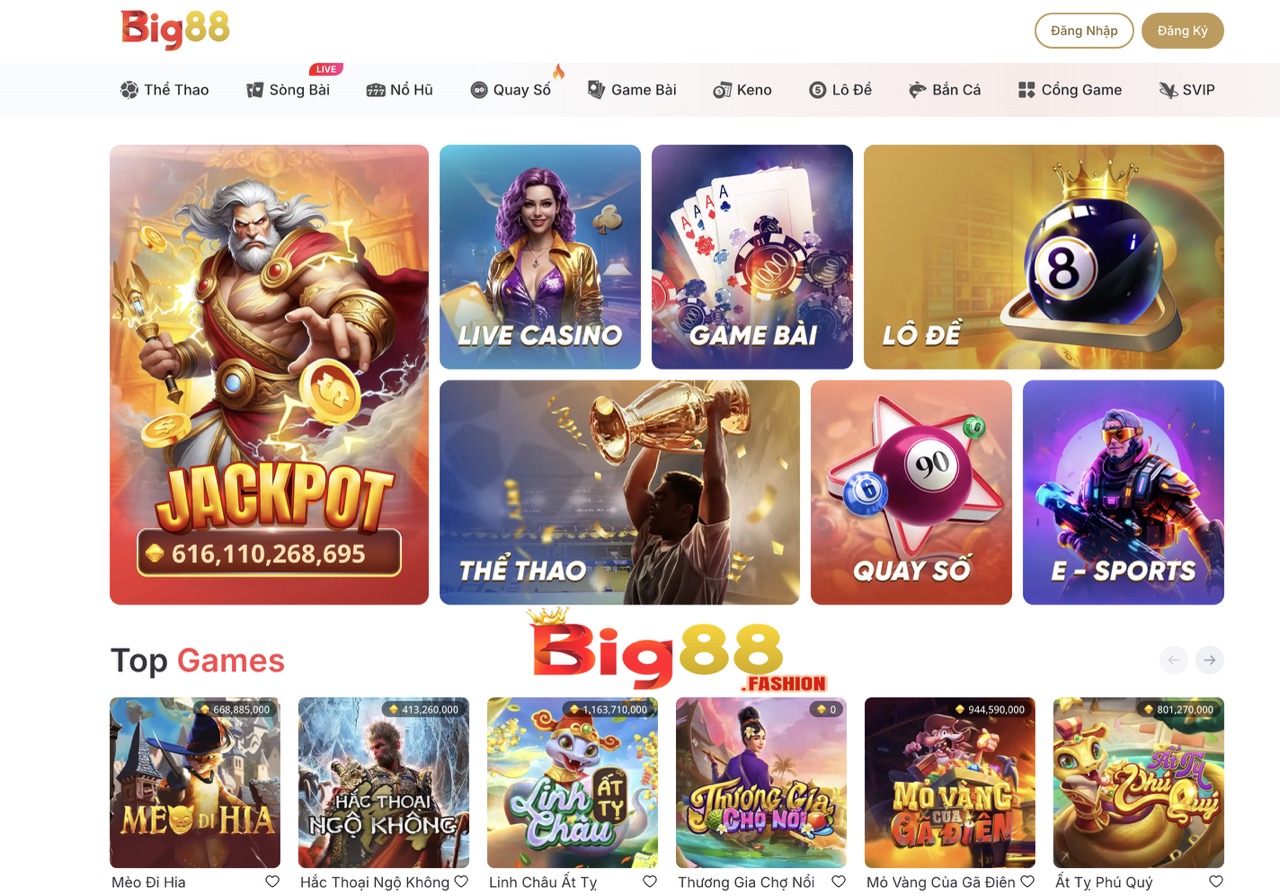Toggle heart on Linh Châu Ất Tỵ
Image resolution: width=1280 pixels, height=896 pixels.
click(x=650, y=882)
